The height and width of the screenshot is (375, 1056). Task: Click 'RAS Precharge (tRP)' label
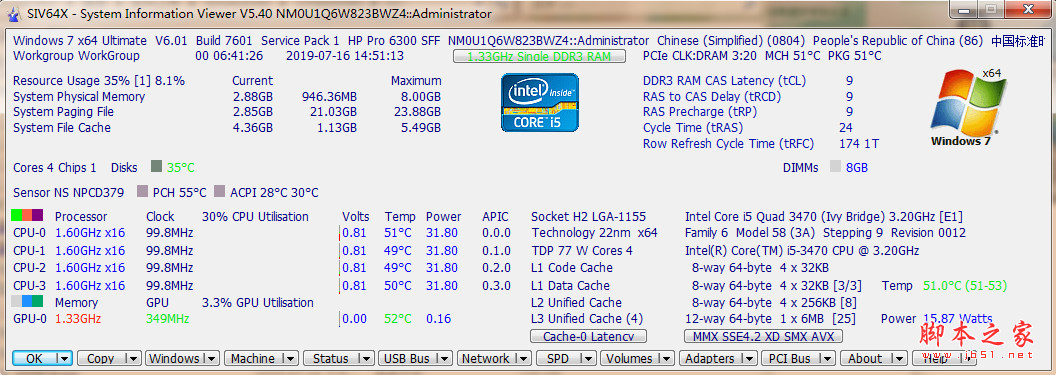tap(700, 112)
